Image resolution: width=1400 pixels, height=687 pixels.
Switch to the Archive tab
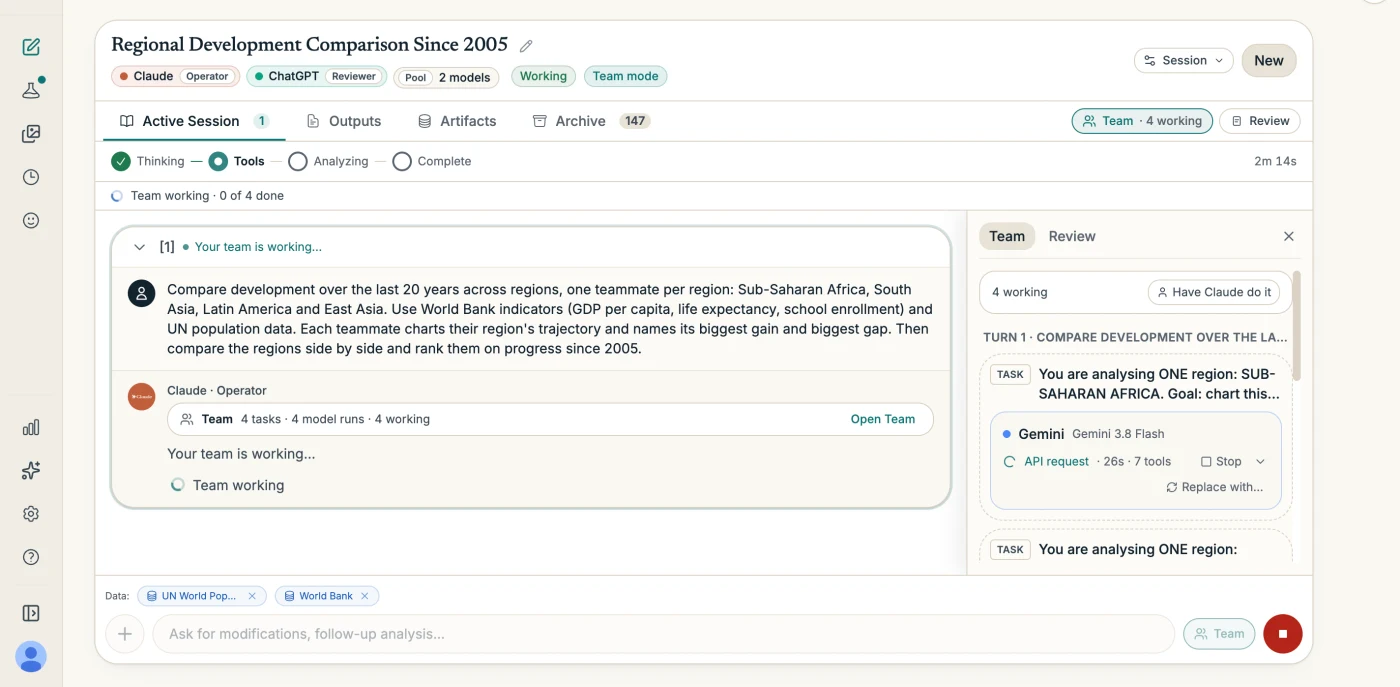click(x=591, y=121)
